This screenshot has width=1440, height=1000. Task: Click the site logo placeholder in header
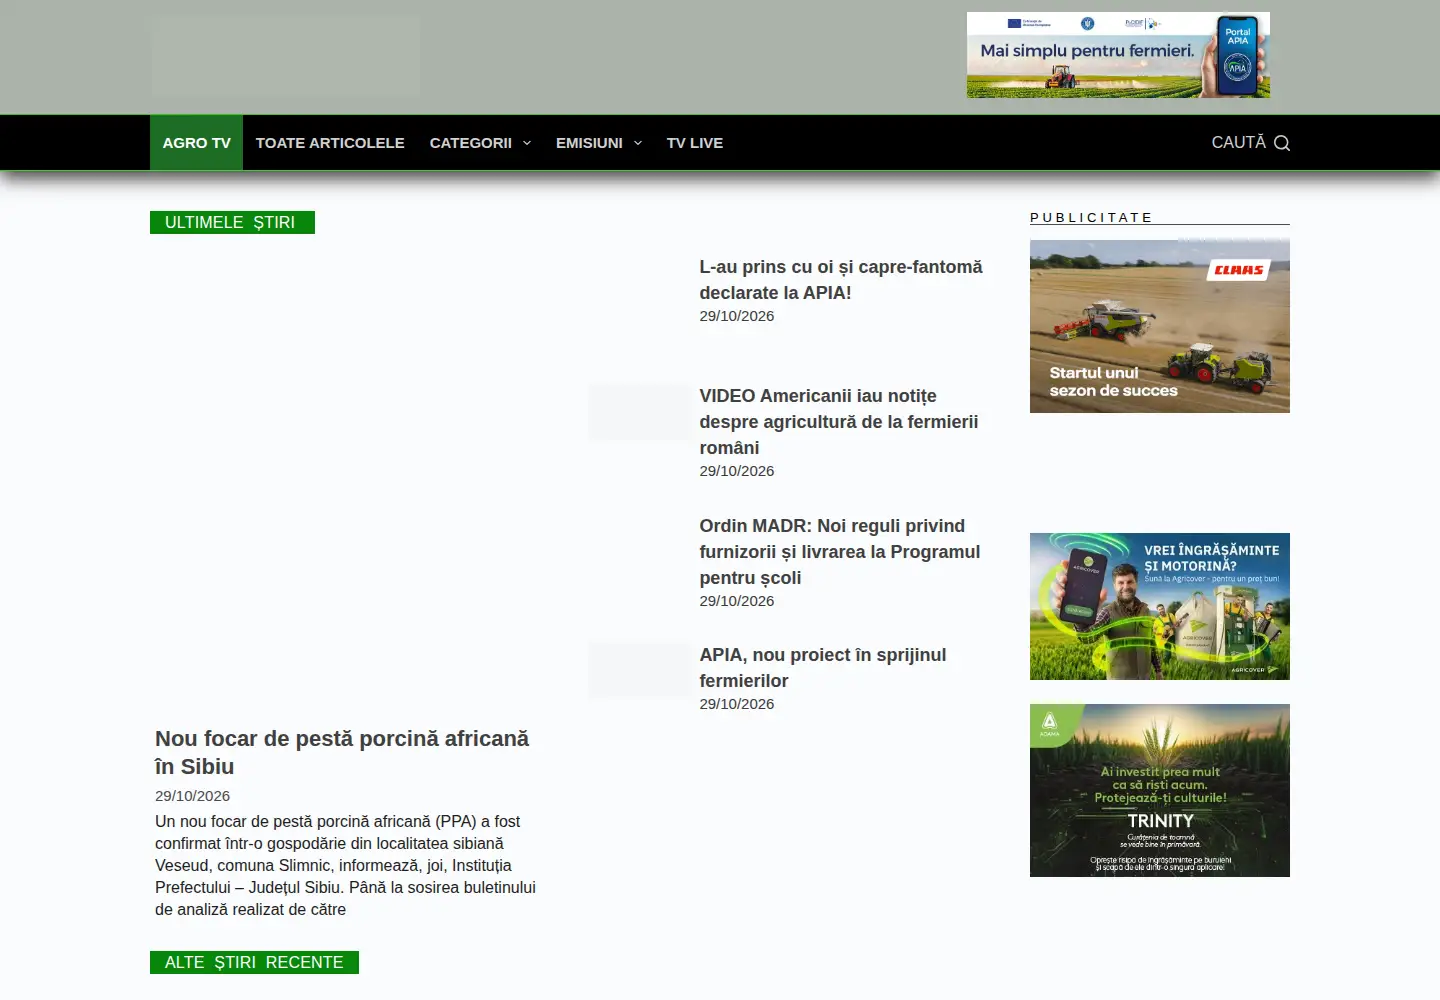(285, 55)
